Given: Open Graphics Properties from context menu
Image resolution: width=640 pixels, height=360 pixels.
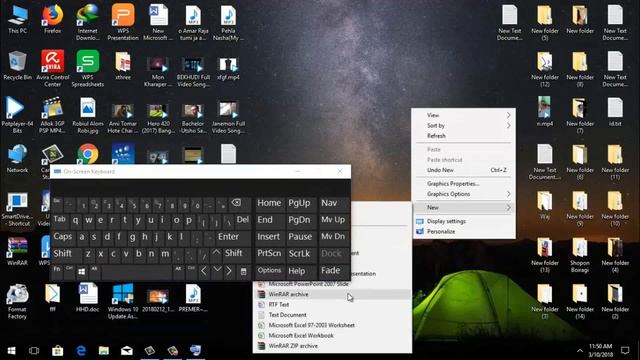Looking at the screenshot, I should (x=464, y=184).
